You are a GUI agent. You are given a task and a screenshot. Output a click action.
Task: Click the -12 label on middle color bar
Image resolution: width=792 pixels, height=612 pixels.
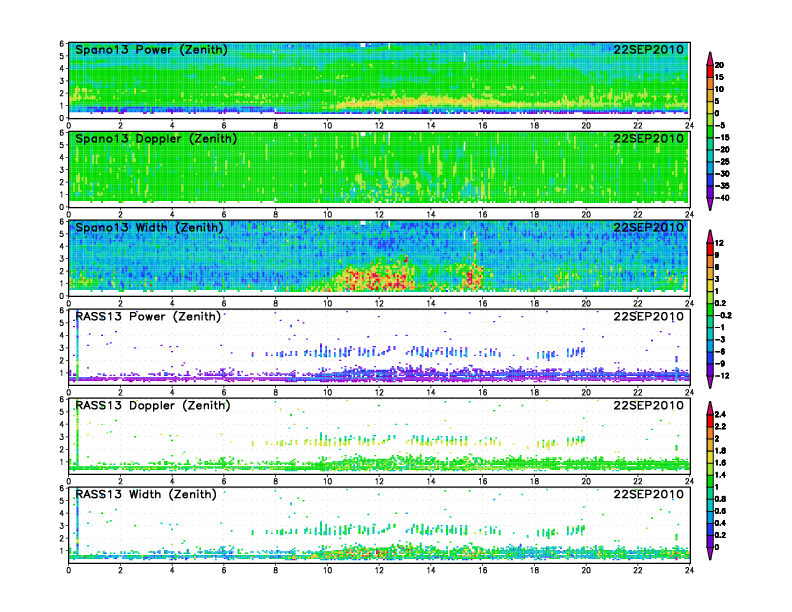(722, 376)
